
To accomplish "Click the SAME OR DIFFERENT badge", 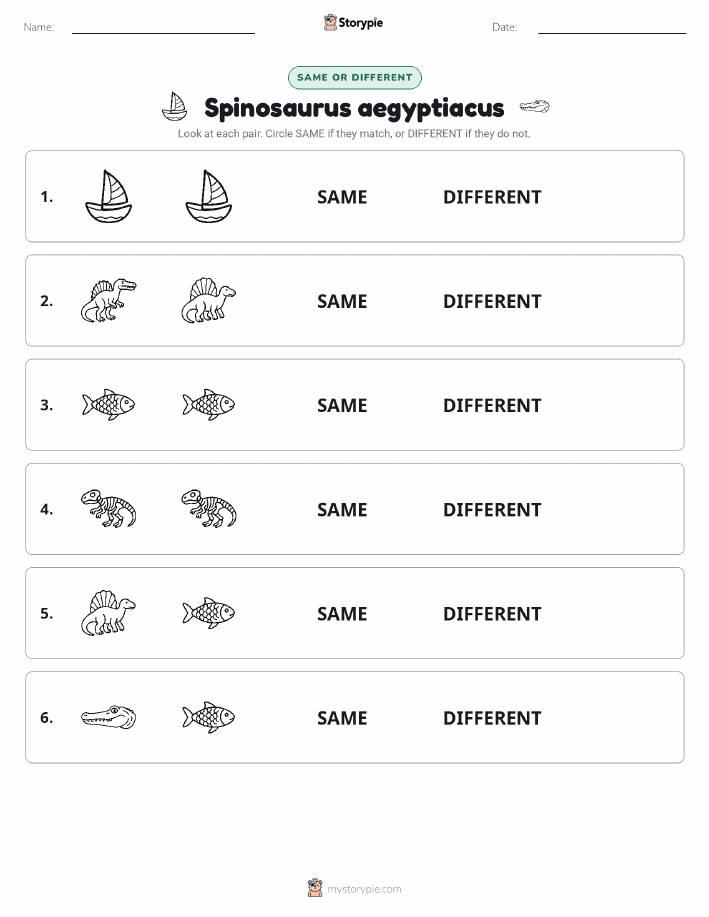I will [354, 77].
